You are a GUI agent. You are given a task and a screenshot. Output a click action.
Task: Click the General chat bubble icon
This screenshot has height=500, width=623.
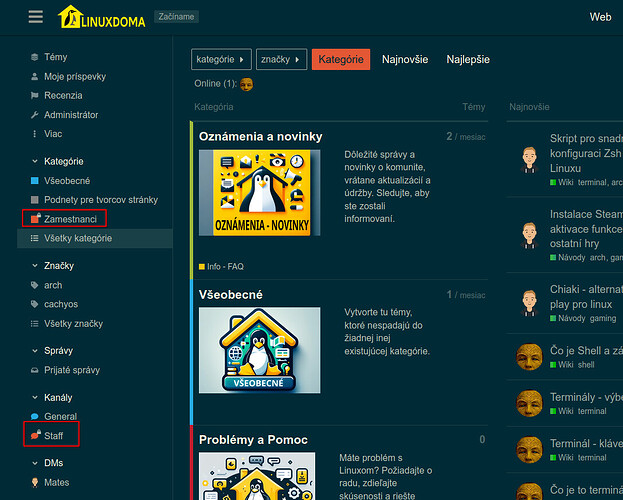point(35,417)
